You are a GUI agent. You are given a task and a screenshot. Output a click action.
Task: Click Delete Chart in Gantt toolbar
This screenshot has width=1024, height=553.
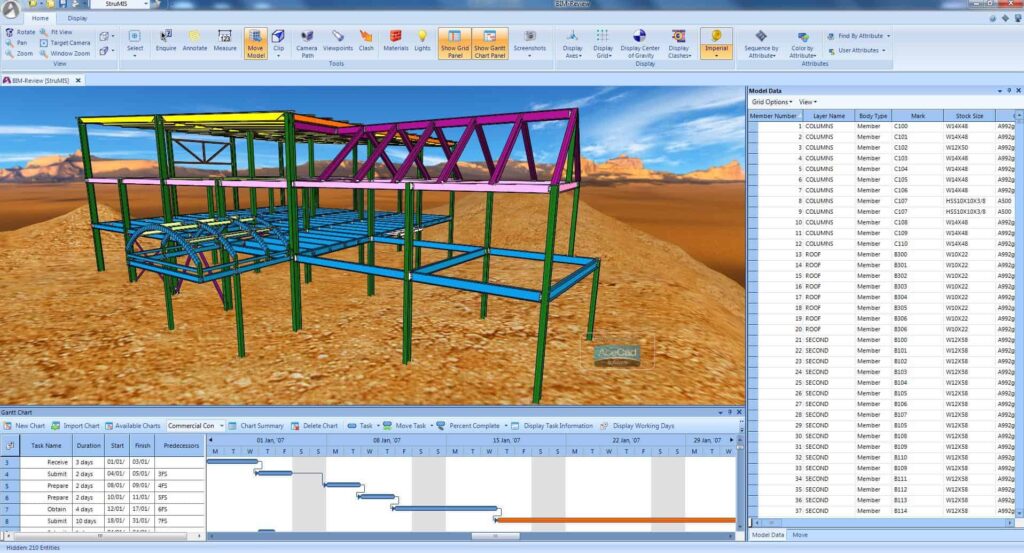click(314, 426)
